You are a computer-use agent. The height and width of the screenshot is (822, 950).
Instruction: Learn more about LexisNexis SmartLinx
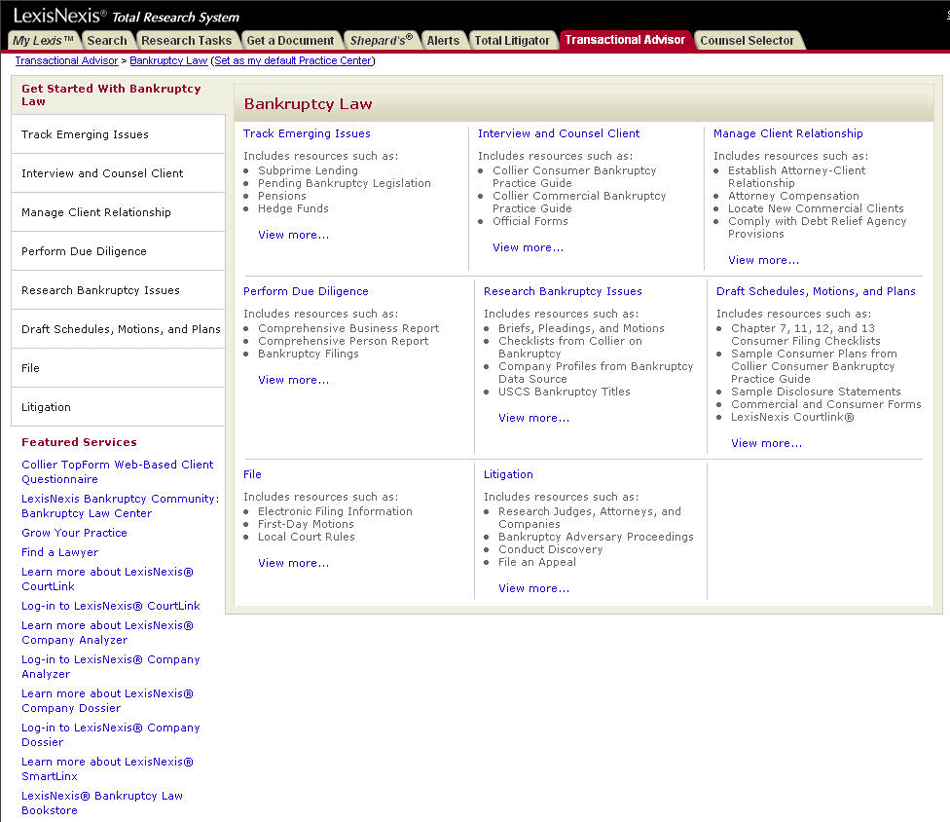click(x=107, y=769)
